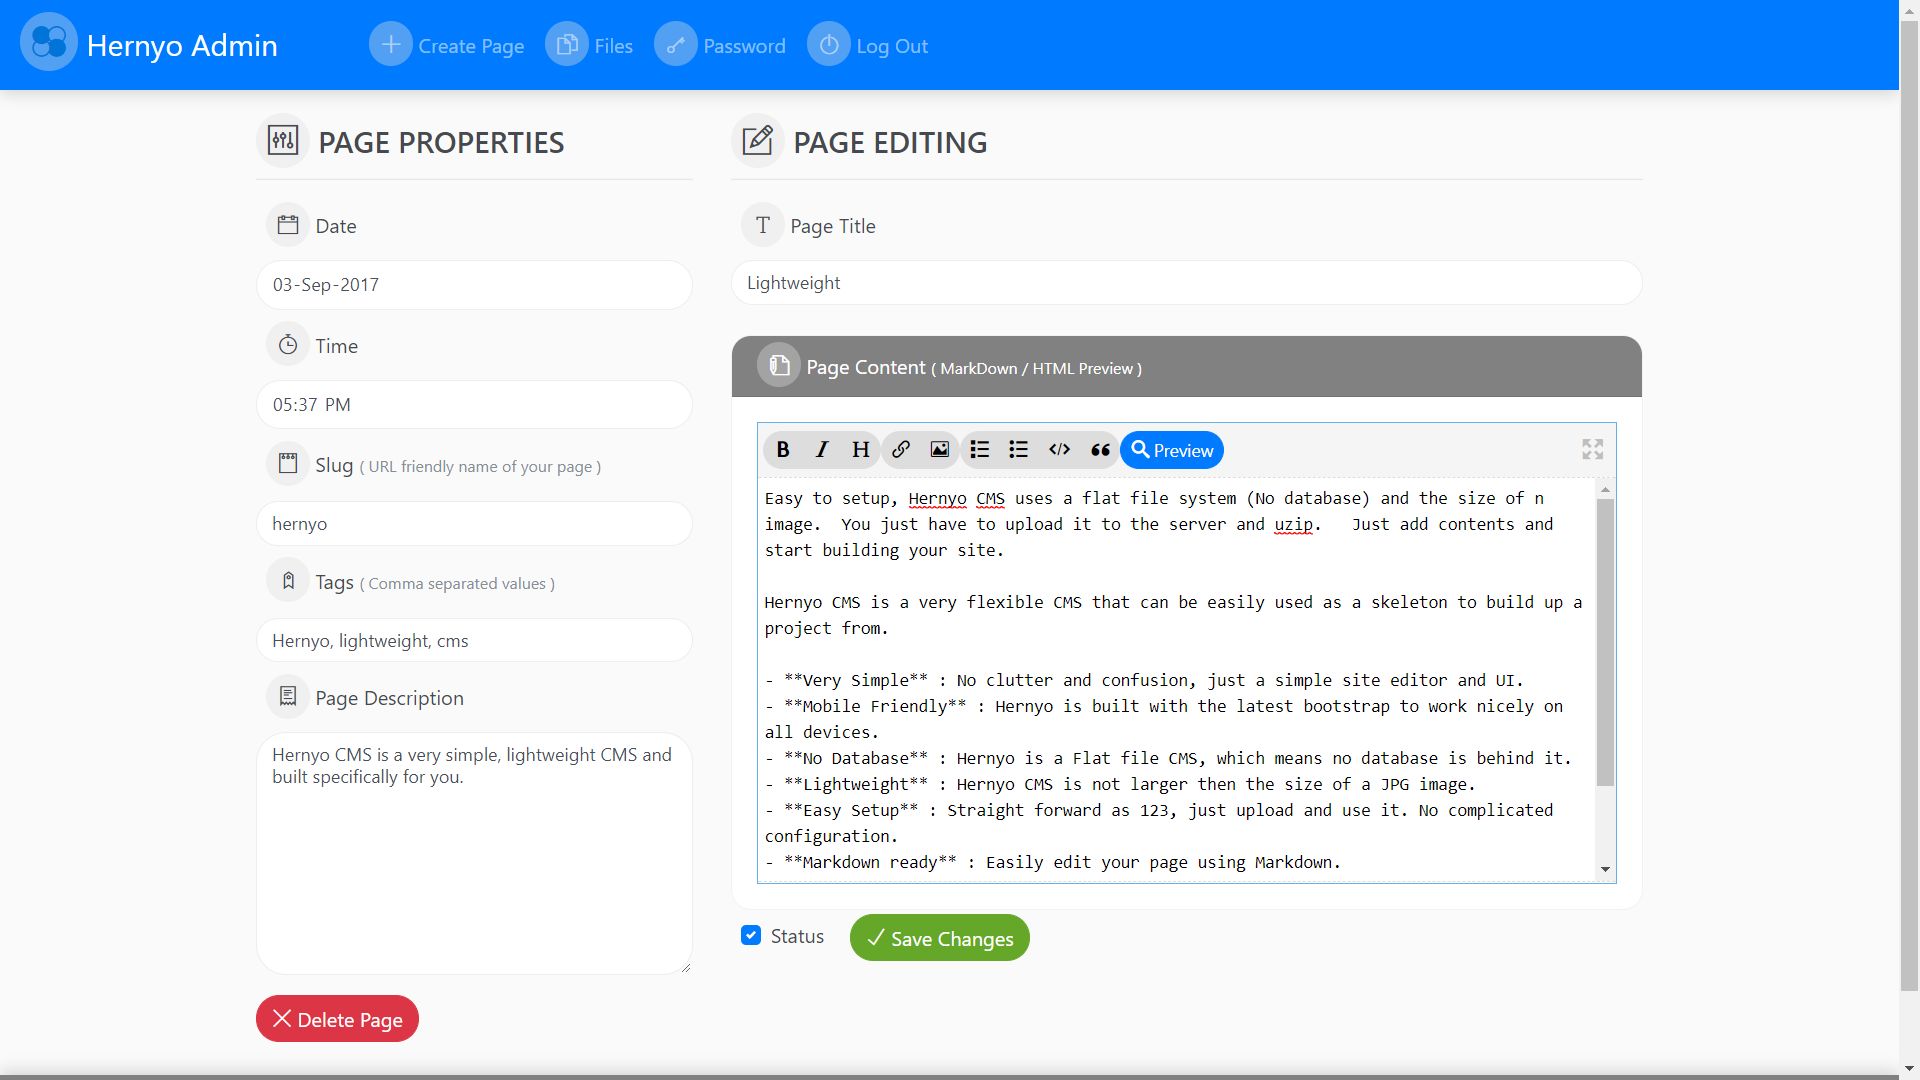Uncheck the Status checkbox
This screenshot has height=1080, width=1920.
[x=751, y=936]
